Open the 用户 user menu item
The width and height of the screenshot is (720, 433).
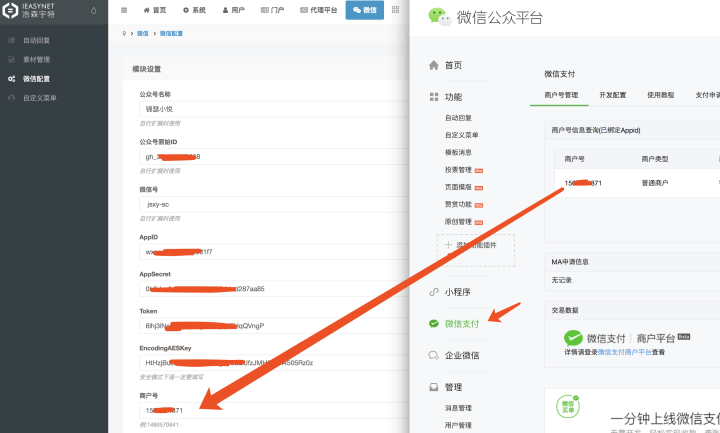click(x=234, y=10)
